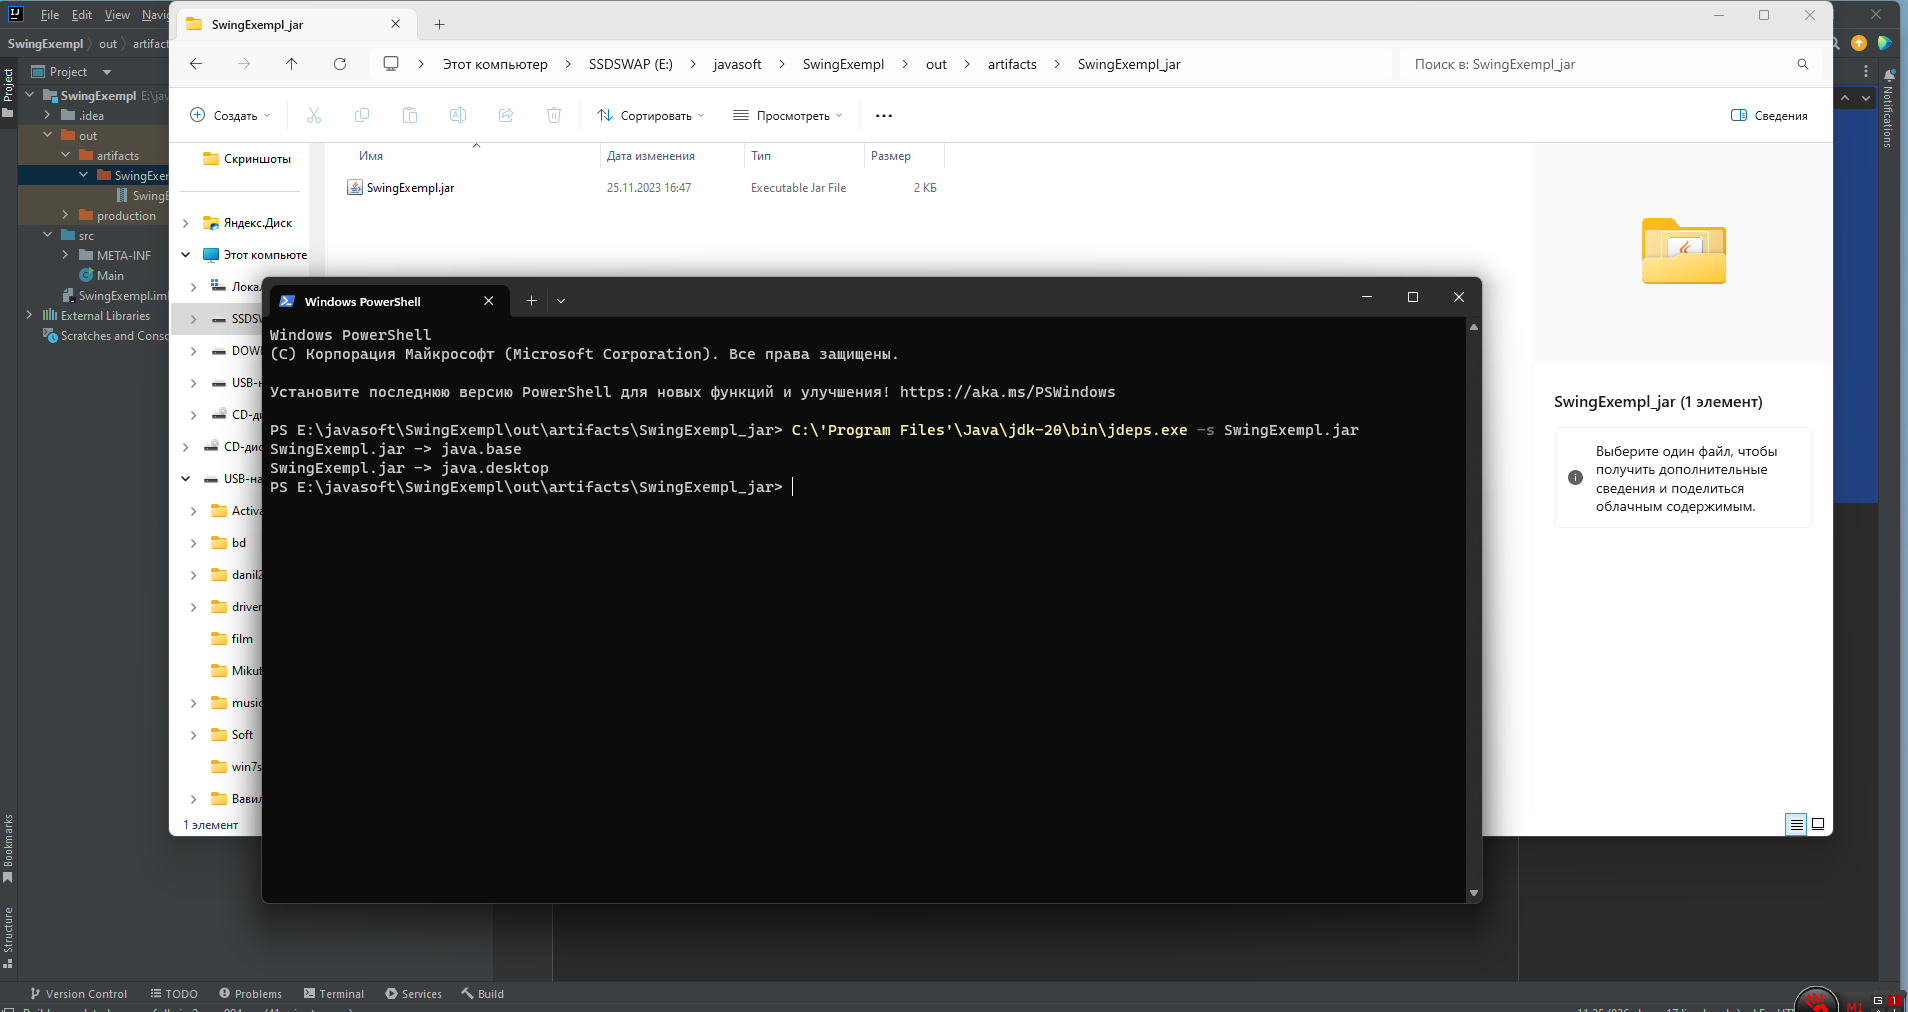
Task: Select META-INF folder in IntelliJ tree
Action: (115, 255)
